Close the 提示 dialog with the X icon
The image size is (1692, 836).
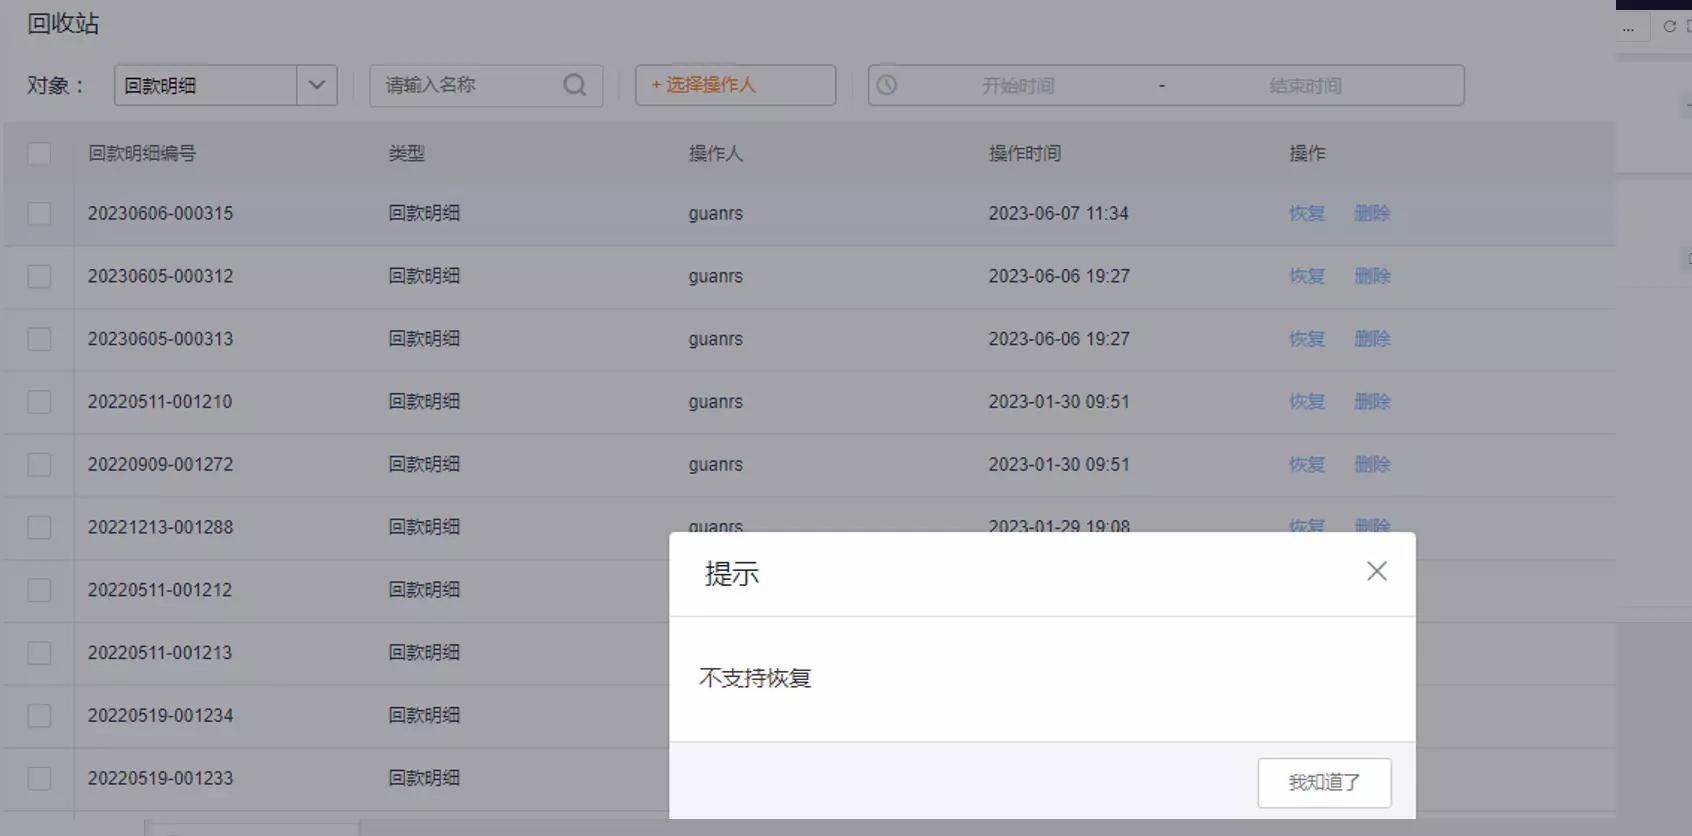tap(1377, 571)
